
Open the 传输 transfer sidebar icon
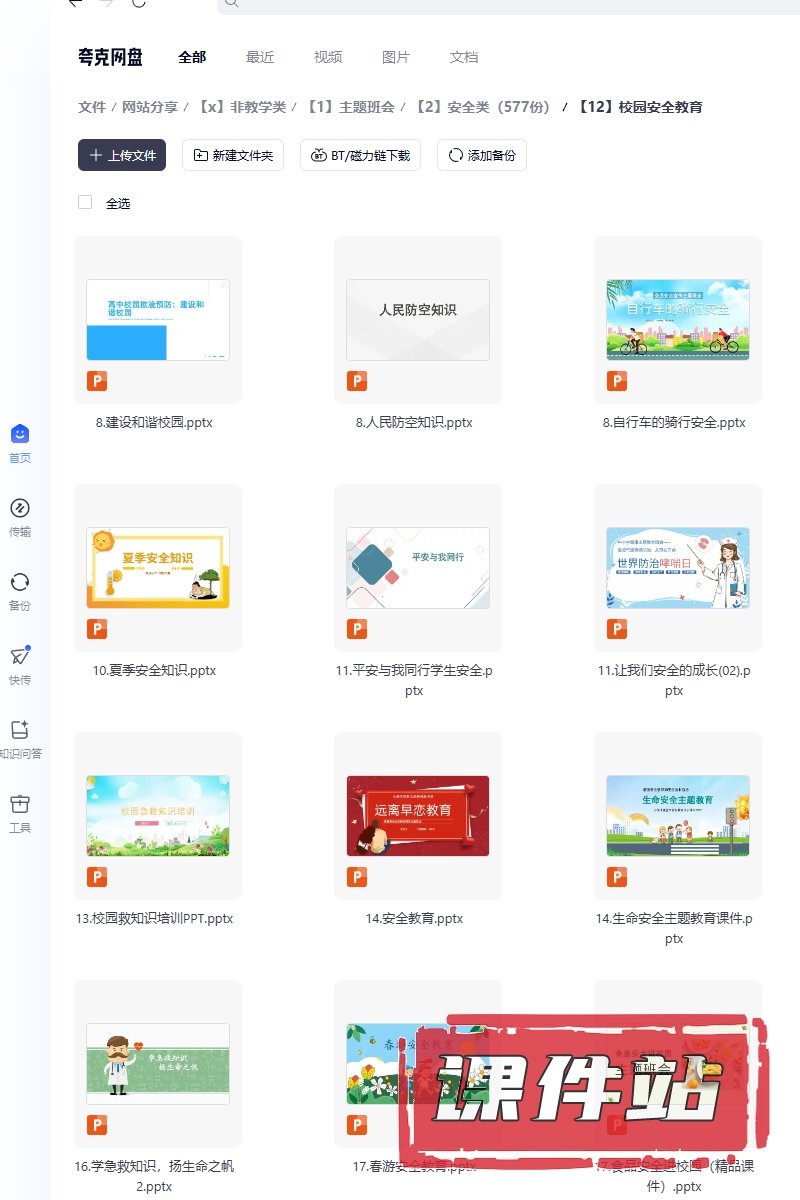tap(20, 508)
